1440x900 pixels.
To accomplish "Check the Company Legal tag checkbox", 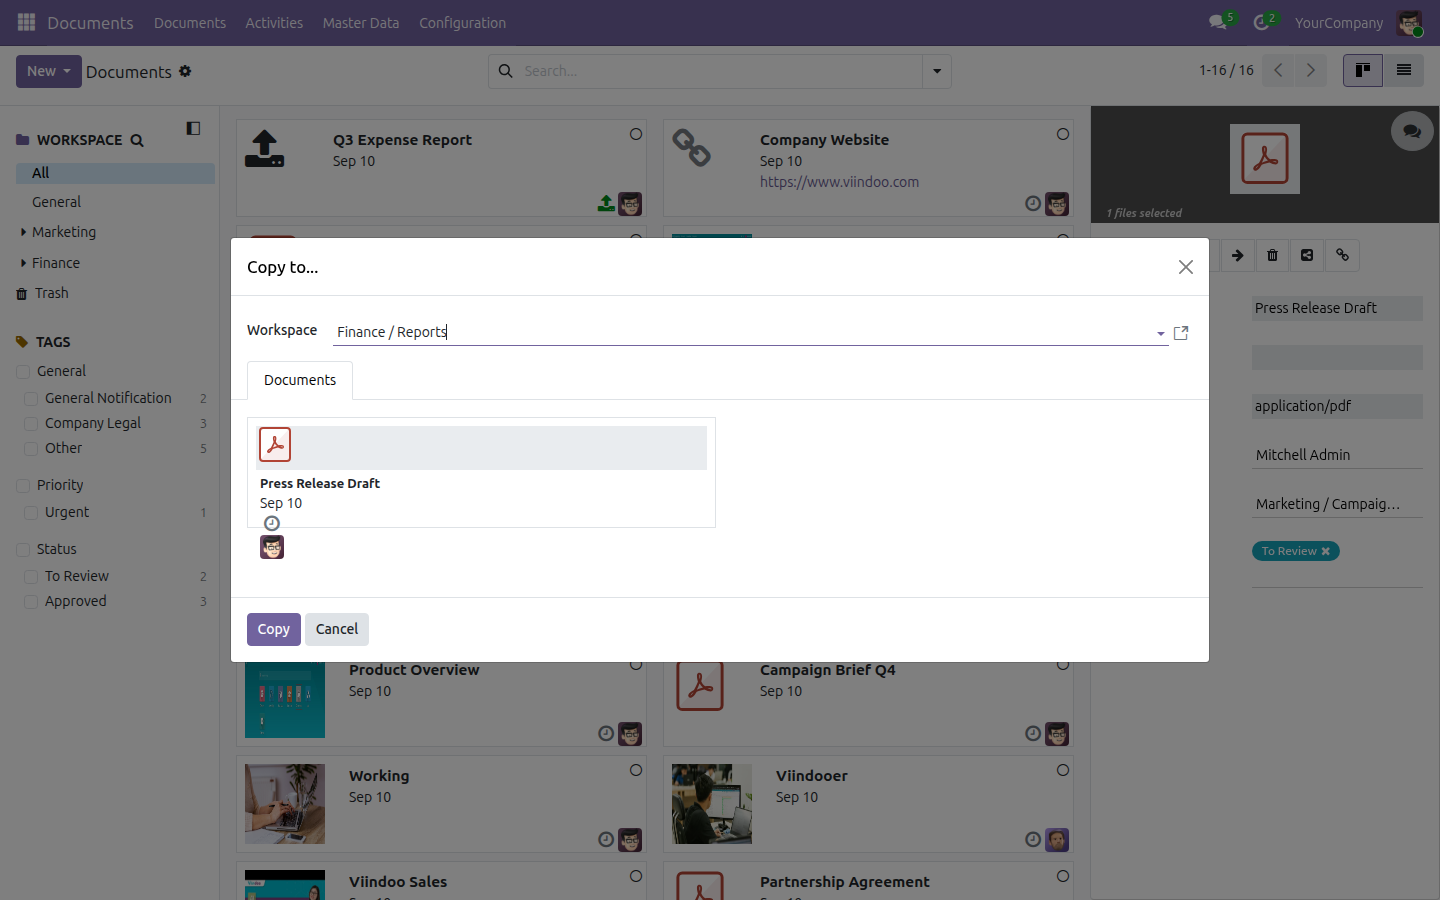I will tap(32, 424).
